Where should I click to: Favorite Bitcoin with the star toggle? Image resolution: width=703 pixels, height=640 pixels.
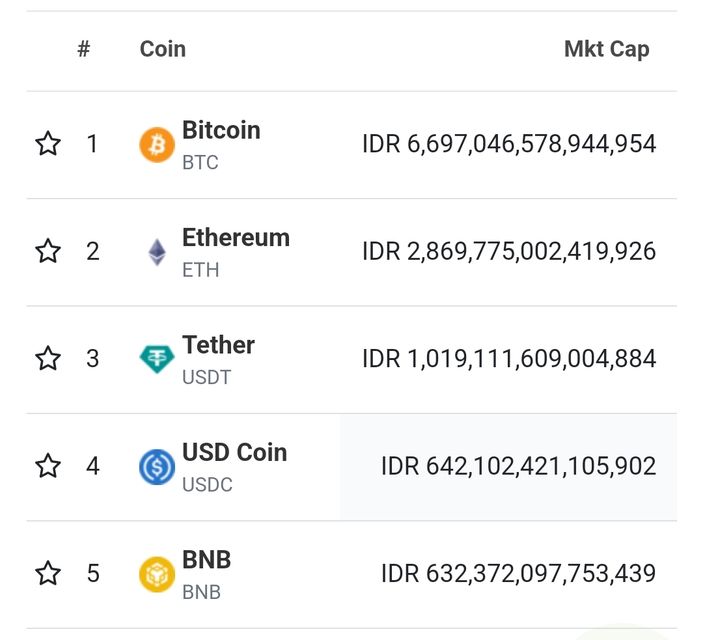click(48, 144)
